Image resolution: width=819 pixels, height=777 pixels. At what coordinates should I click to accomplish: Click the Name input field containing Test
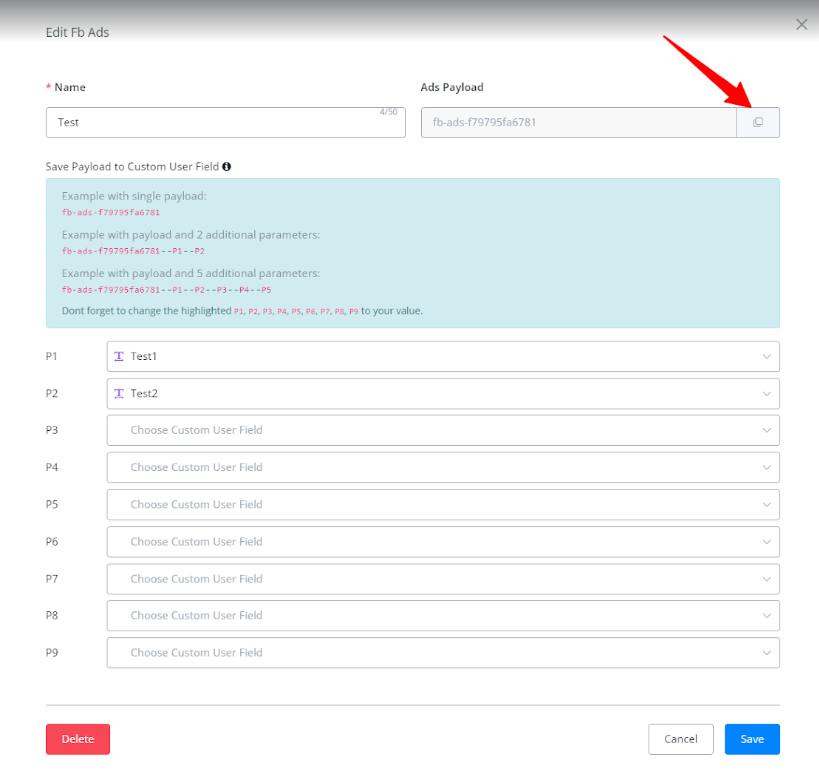225,123
